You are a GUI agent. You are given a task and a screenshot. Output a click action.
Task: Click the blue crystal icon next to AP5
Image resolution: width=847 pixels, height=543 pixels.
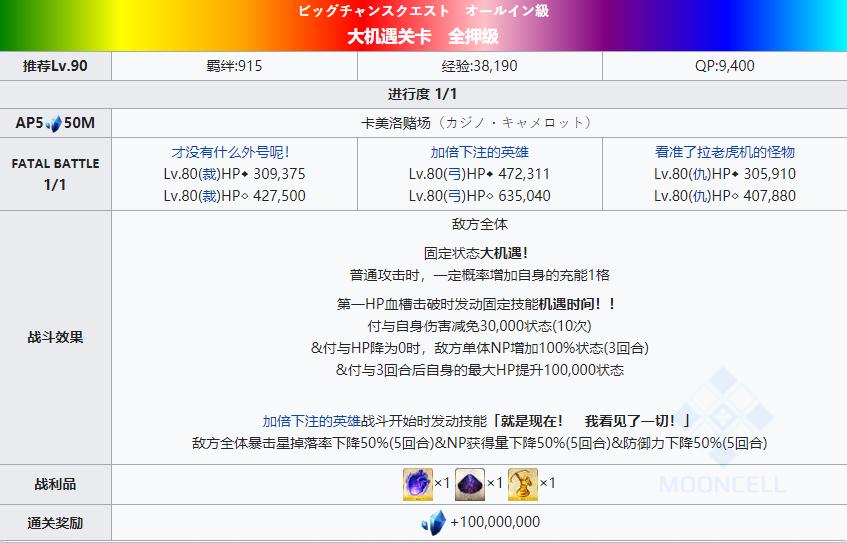coord(52,123)
